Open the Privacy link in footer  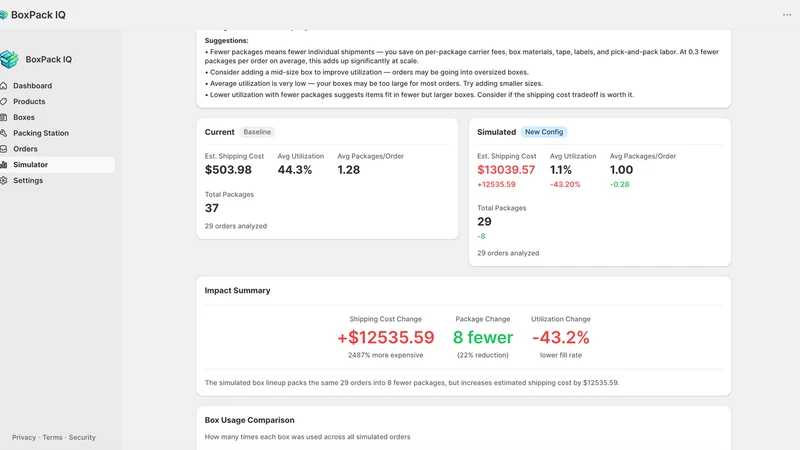point(24,437)
